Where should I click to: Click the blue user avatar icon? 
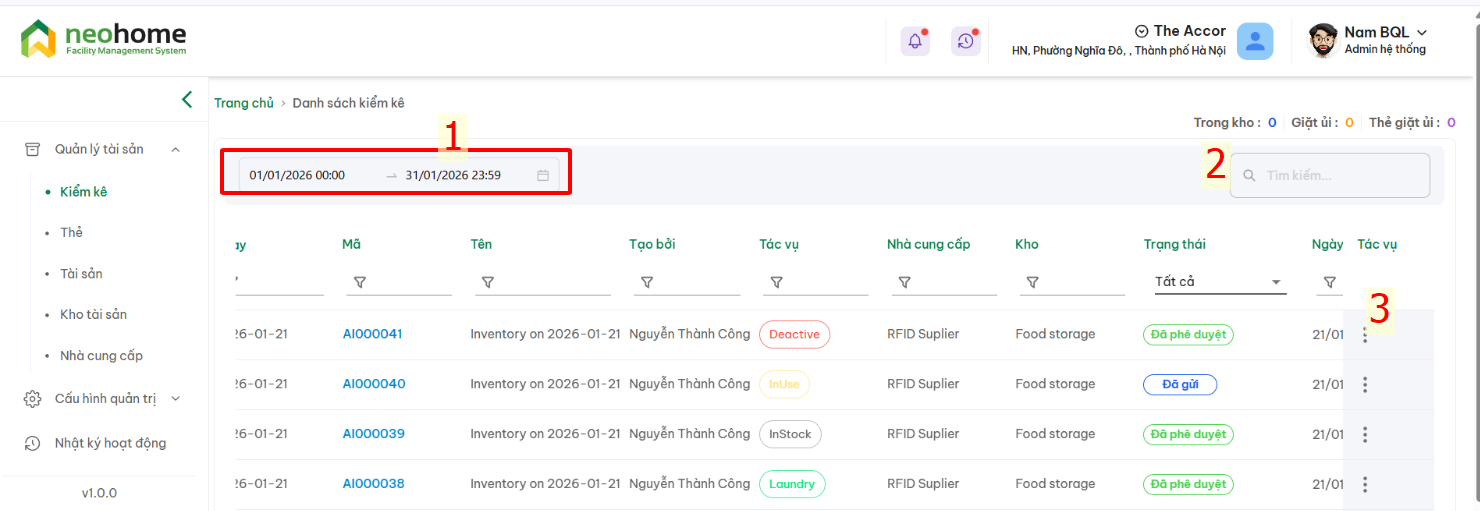(x=1254, y=41)
